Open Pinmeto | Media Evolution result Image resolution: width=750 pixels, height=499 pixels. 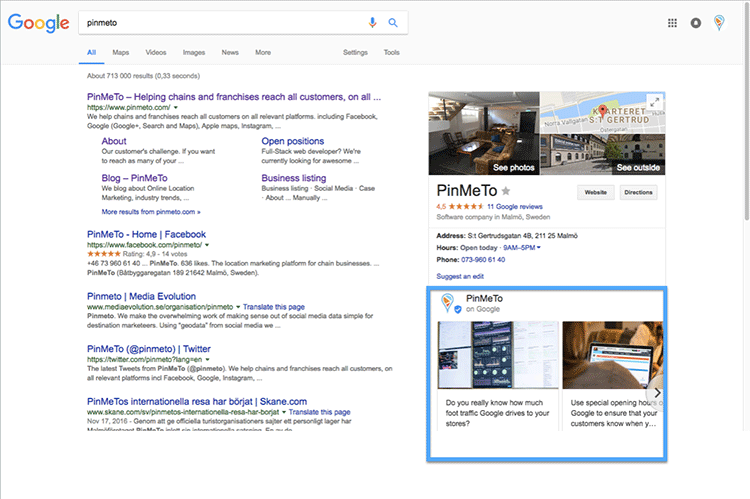pyautogui.click(x=141, y=296)
